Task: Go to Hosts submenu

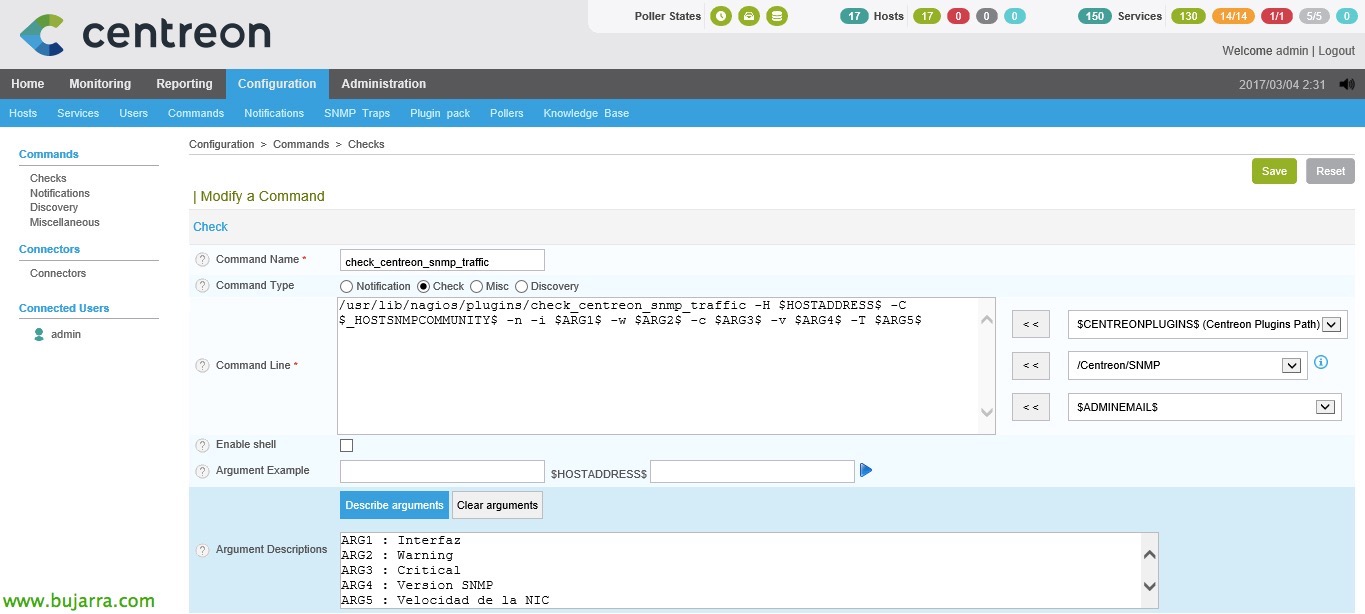Action: 23,113
